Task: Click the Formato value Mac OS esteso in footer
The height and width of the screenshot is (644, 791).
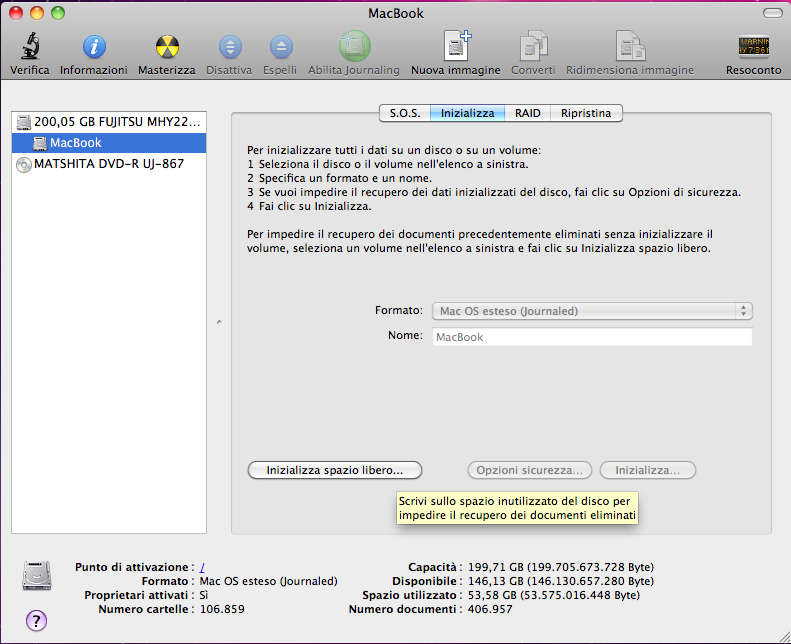Action: pyautogui.click(x=268, y=581)
